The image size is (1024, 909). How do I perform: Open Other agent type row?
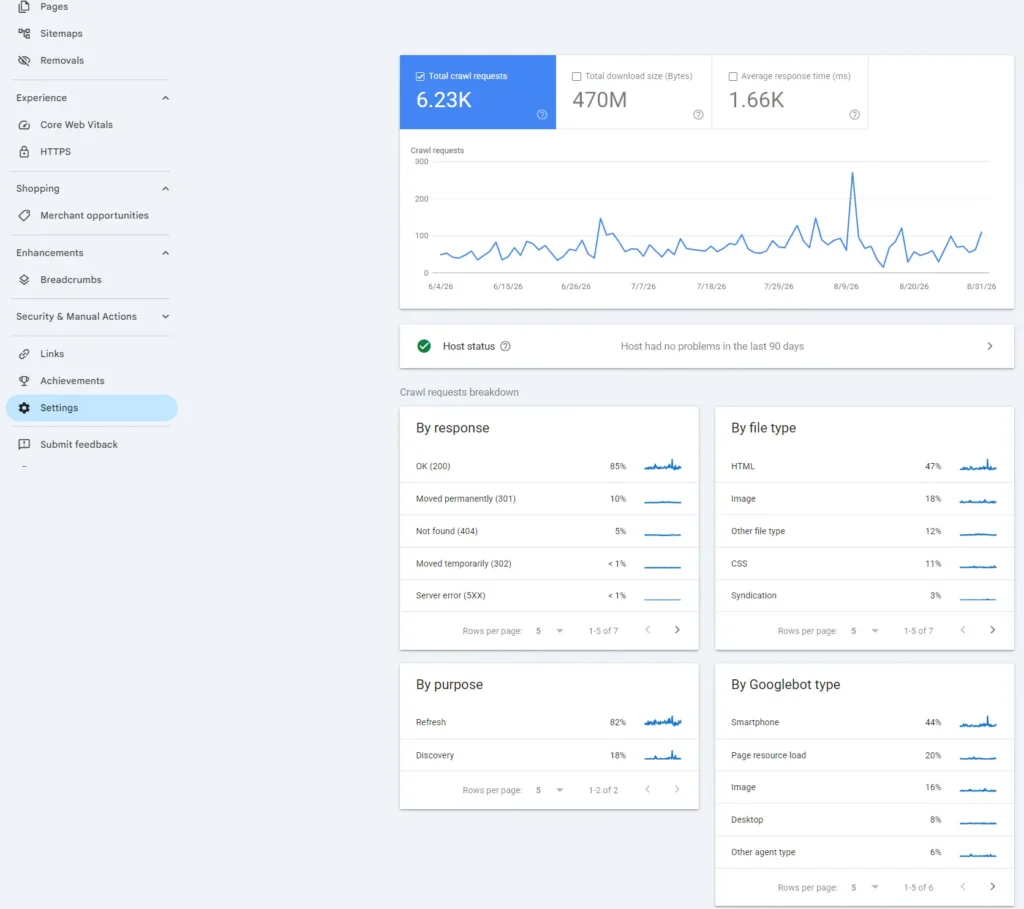[x=864, y=852]
